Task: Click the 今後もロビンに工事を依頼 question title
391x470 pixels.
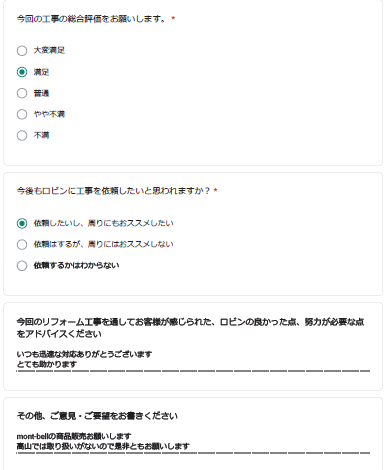Action: click(113, 191)
